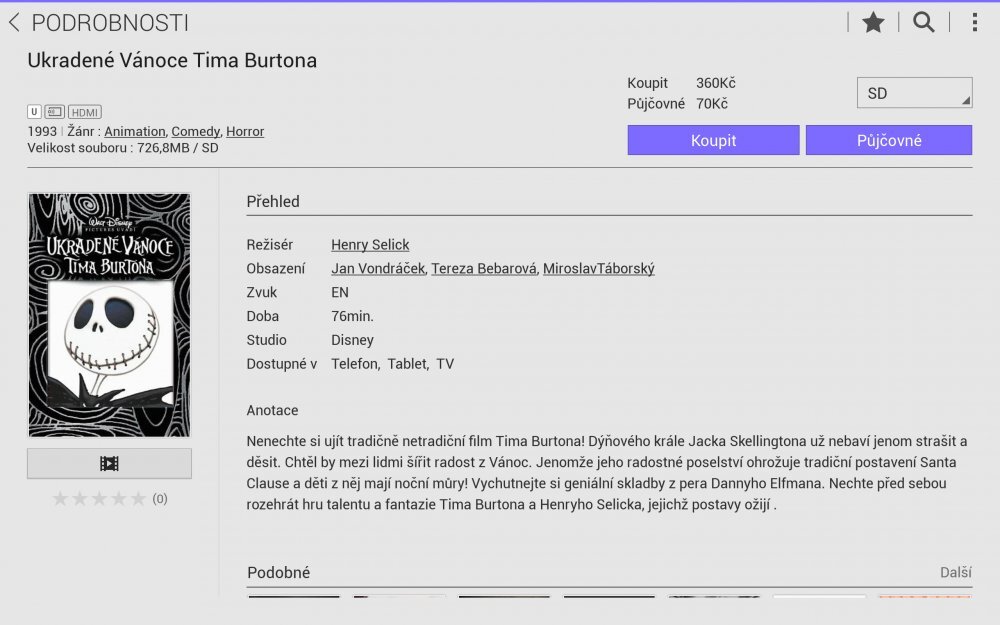Viewport: 1000px width, 625px height.
Task: Open cast member Tereza Bebarová
Action: coord(484,269)
